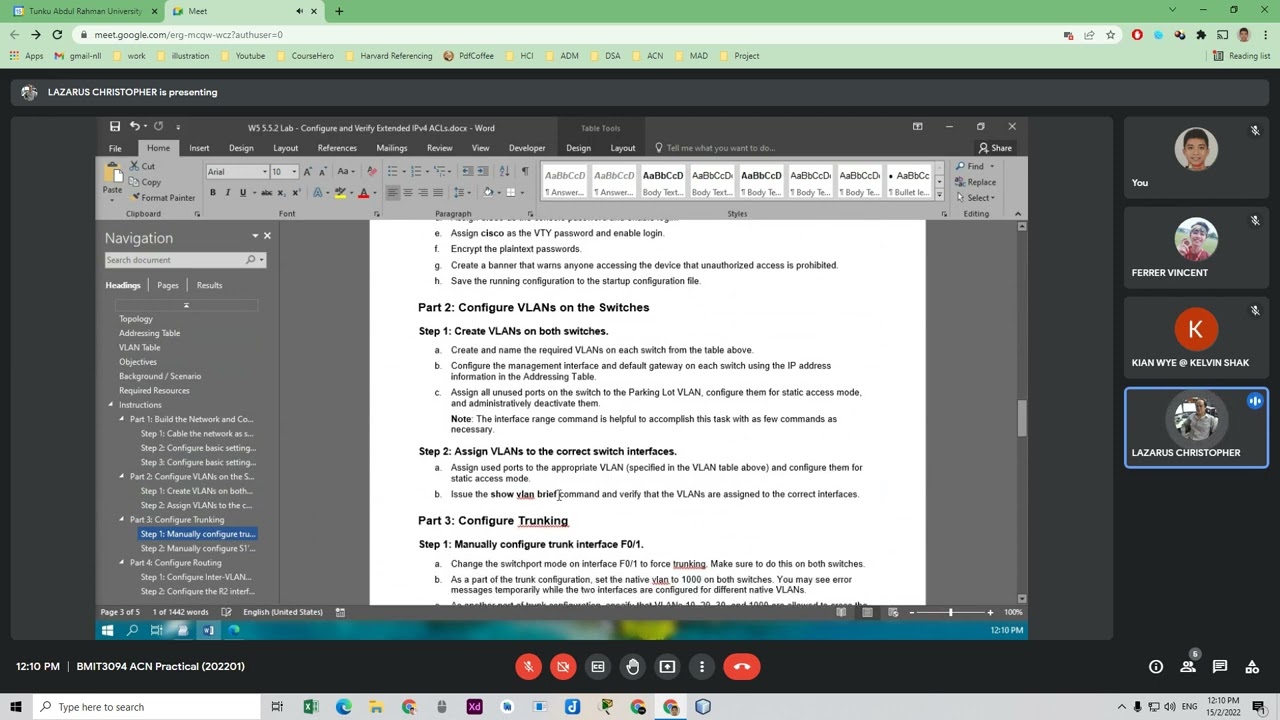The width and height of the screenshot is (1280, 720).
Task: Toggle the Meet camera button
Action: [563, 667]
